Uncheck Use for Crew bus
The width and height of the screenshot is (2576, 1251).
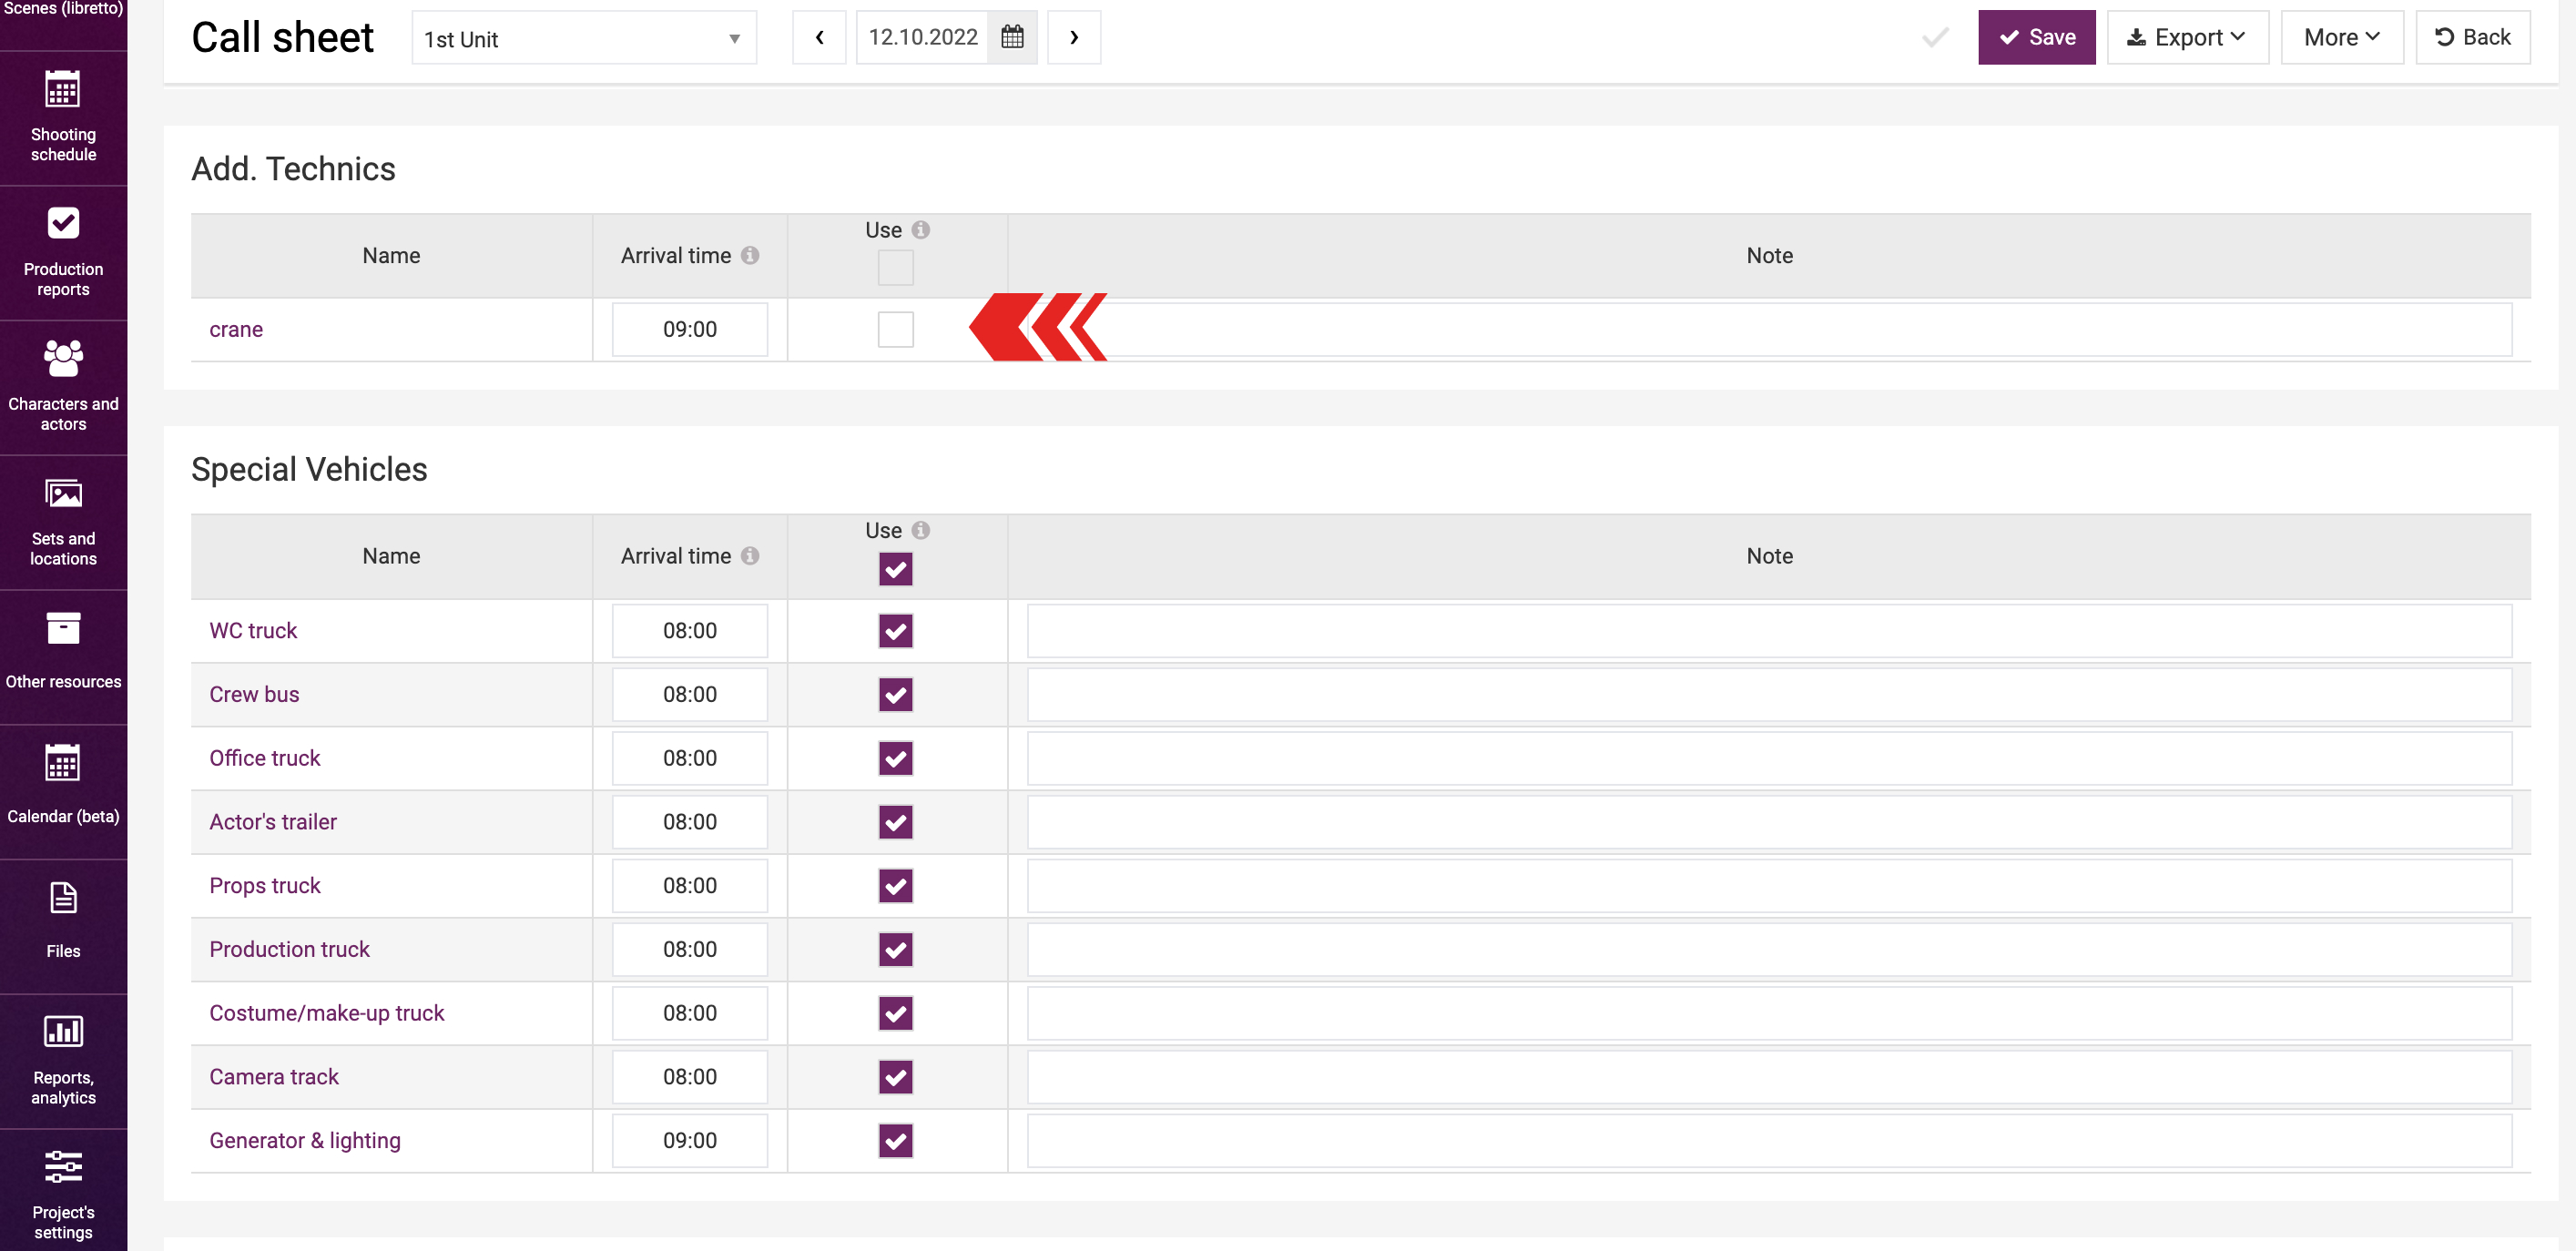point(896,695)
